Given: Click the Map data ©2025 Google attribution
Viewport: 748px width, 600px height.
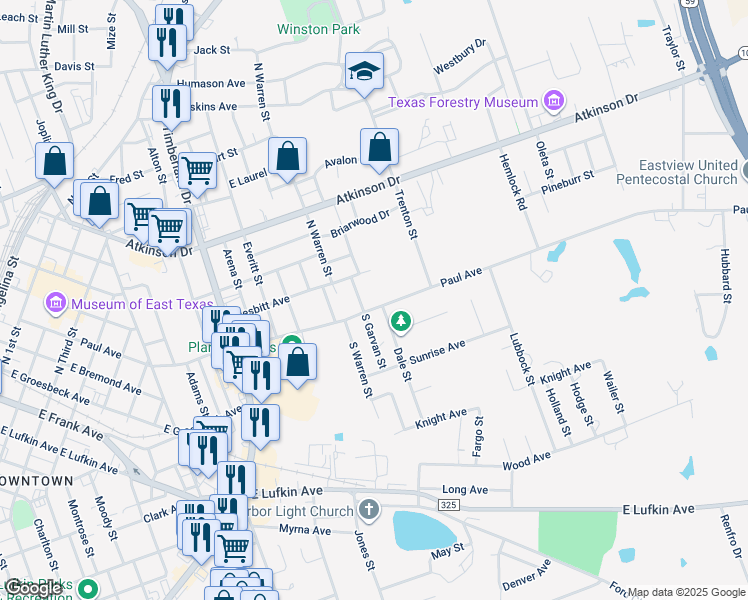Looking at the screenshot, I should [x=686, y=593].
